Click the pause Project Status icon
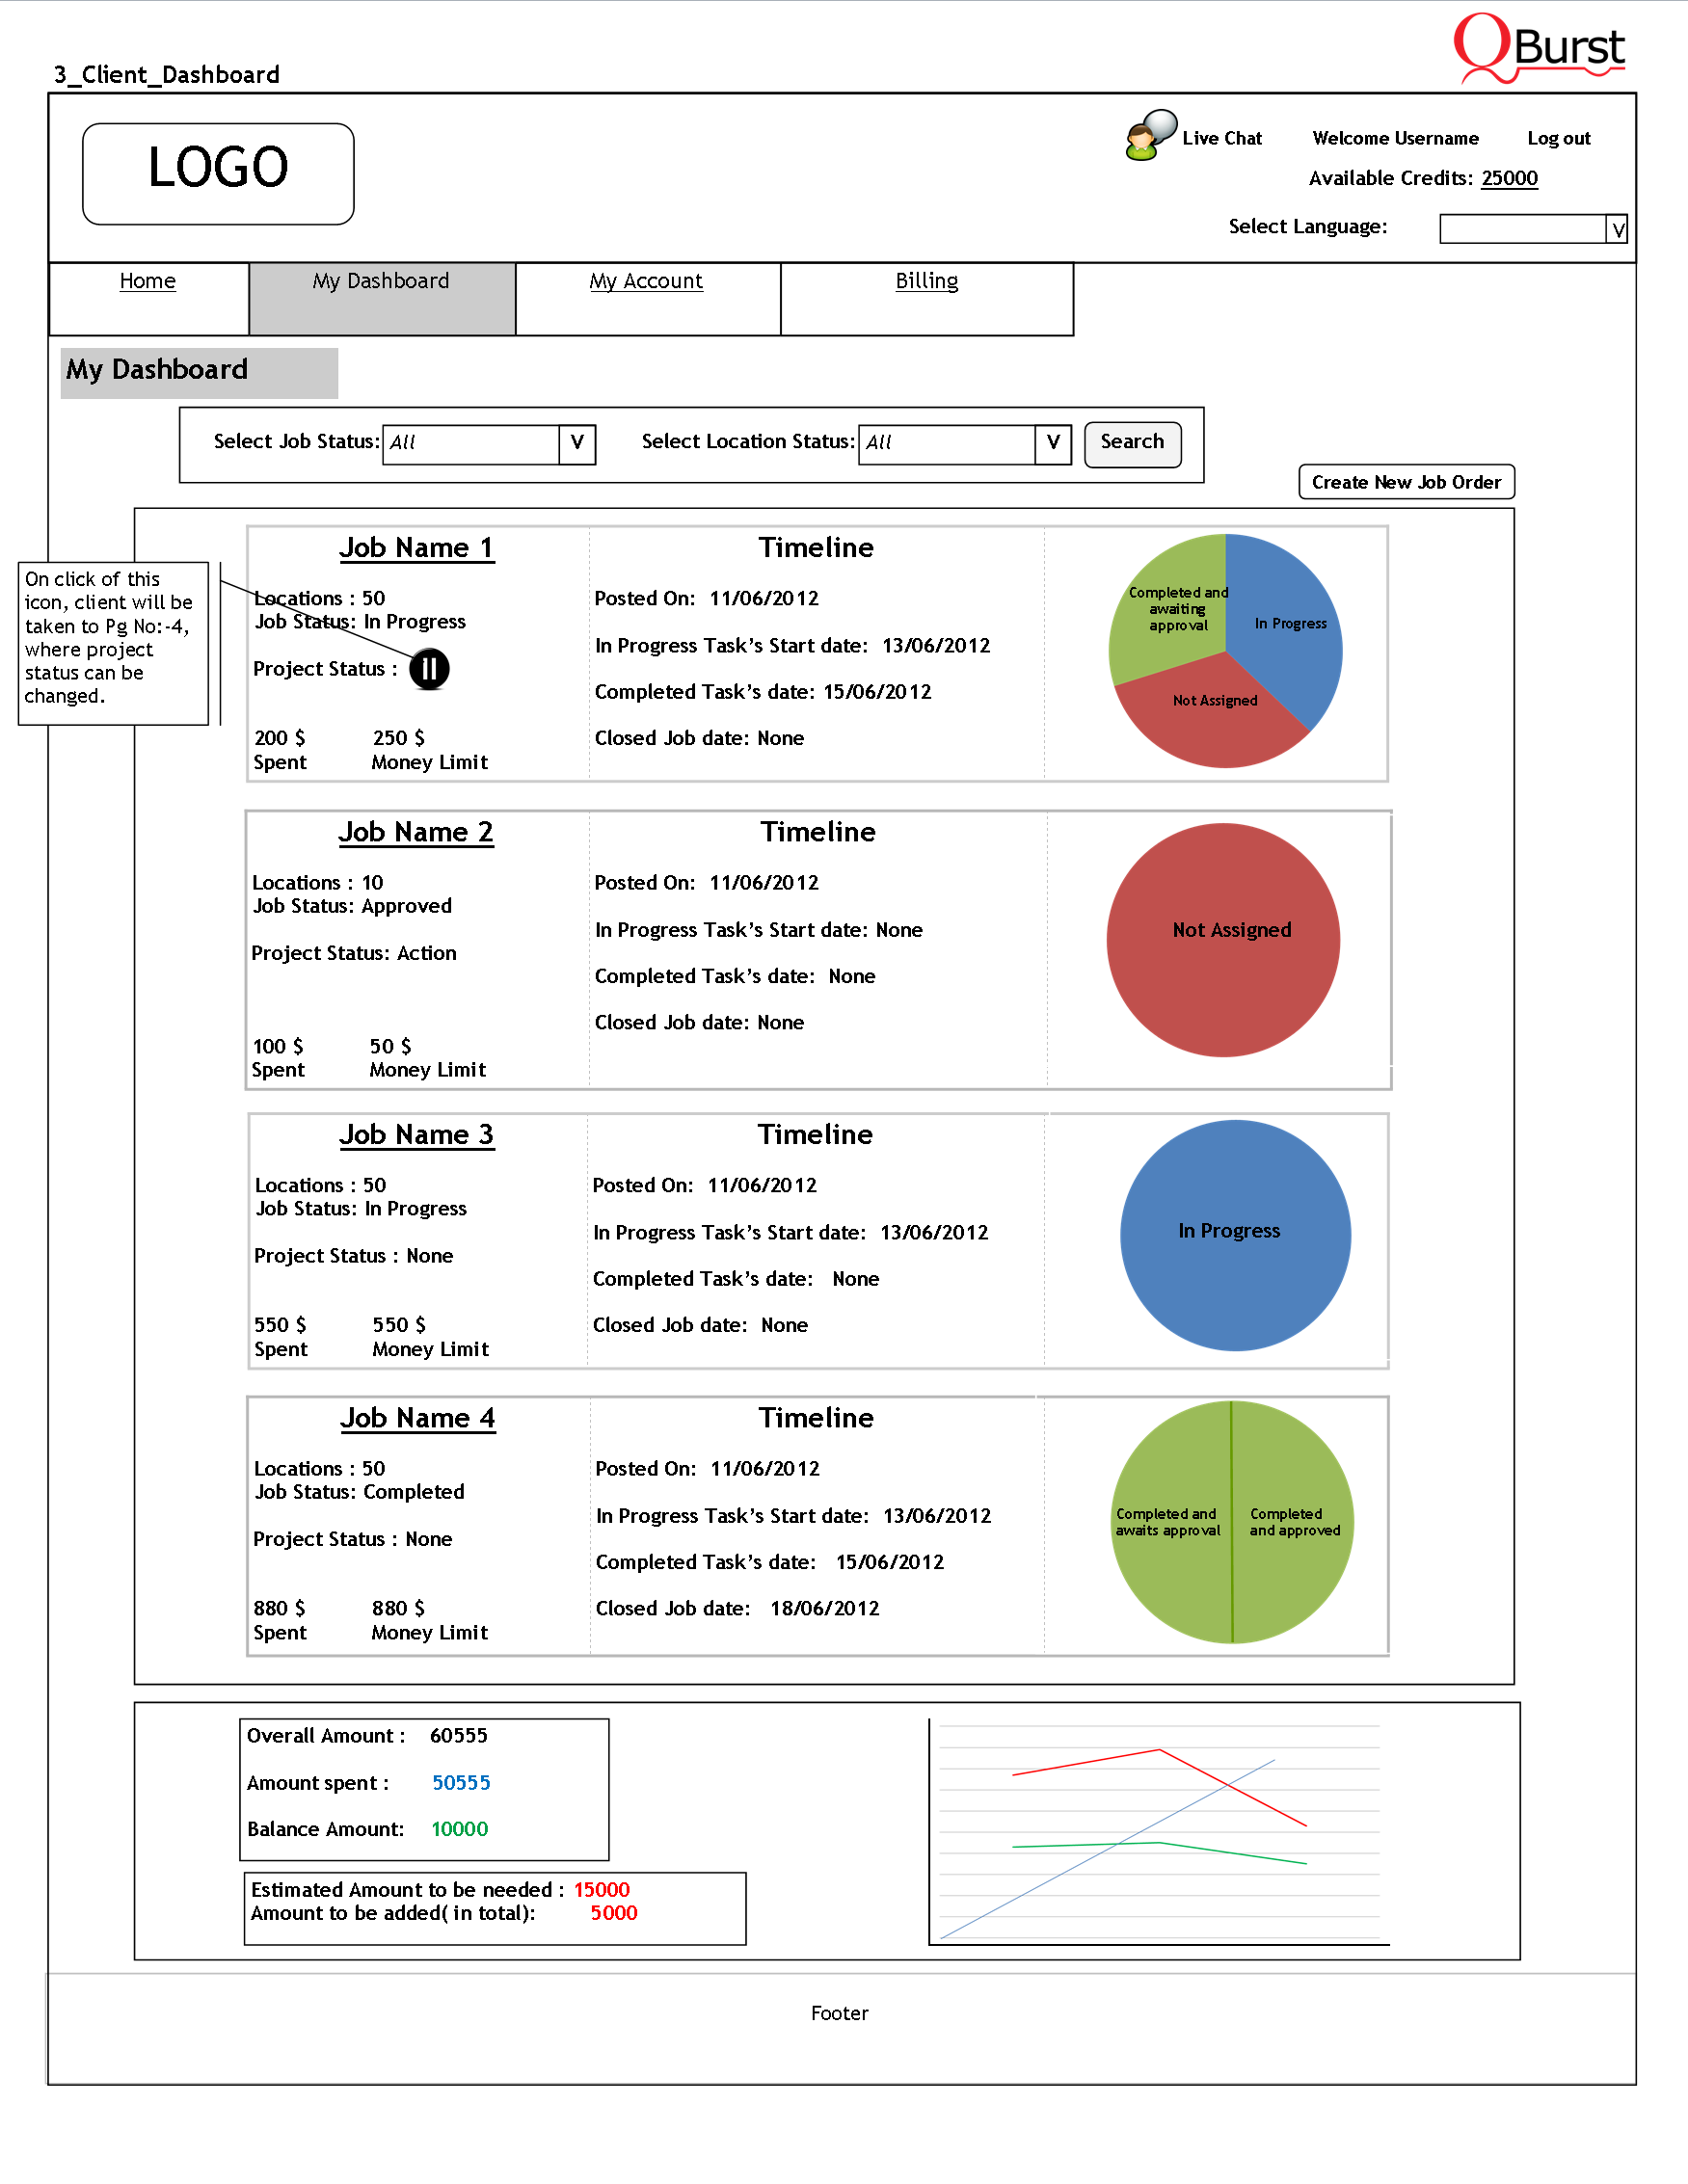The image size is (1688, 2184). (429, 669)
